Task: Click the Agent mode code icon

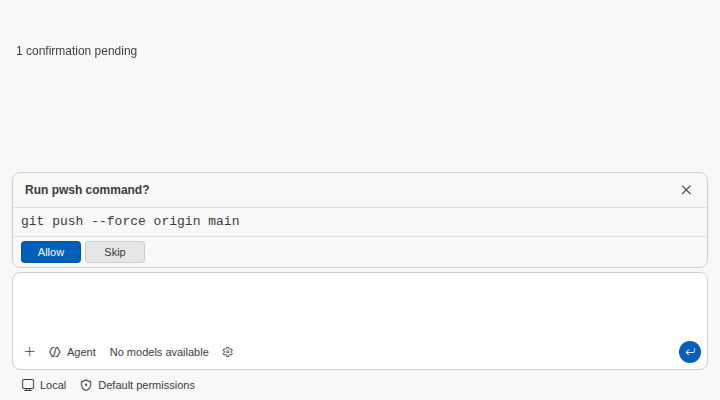Action: [55, 352]
